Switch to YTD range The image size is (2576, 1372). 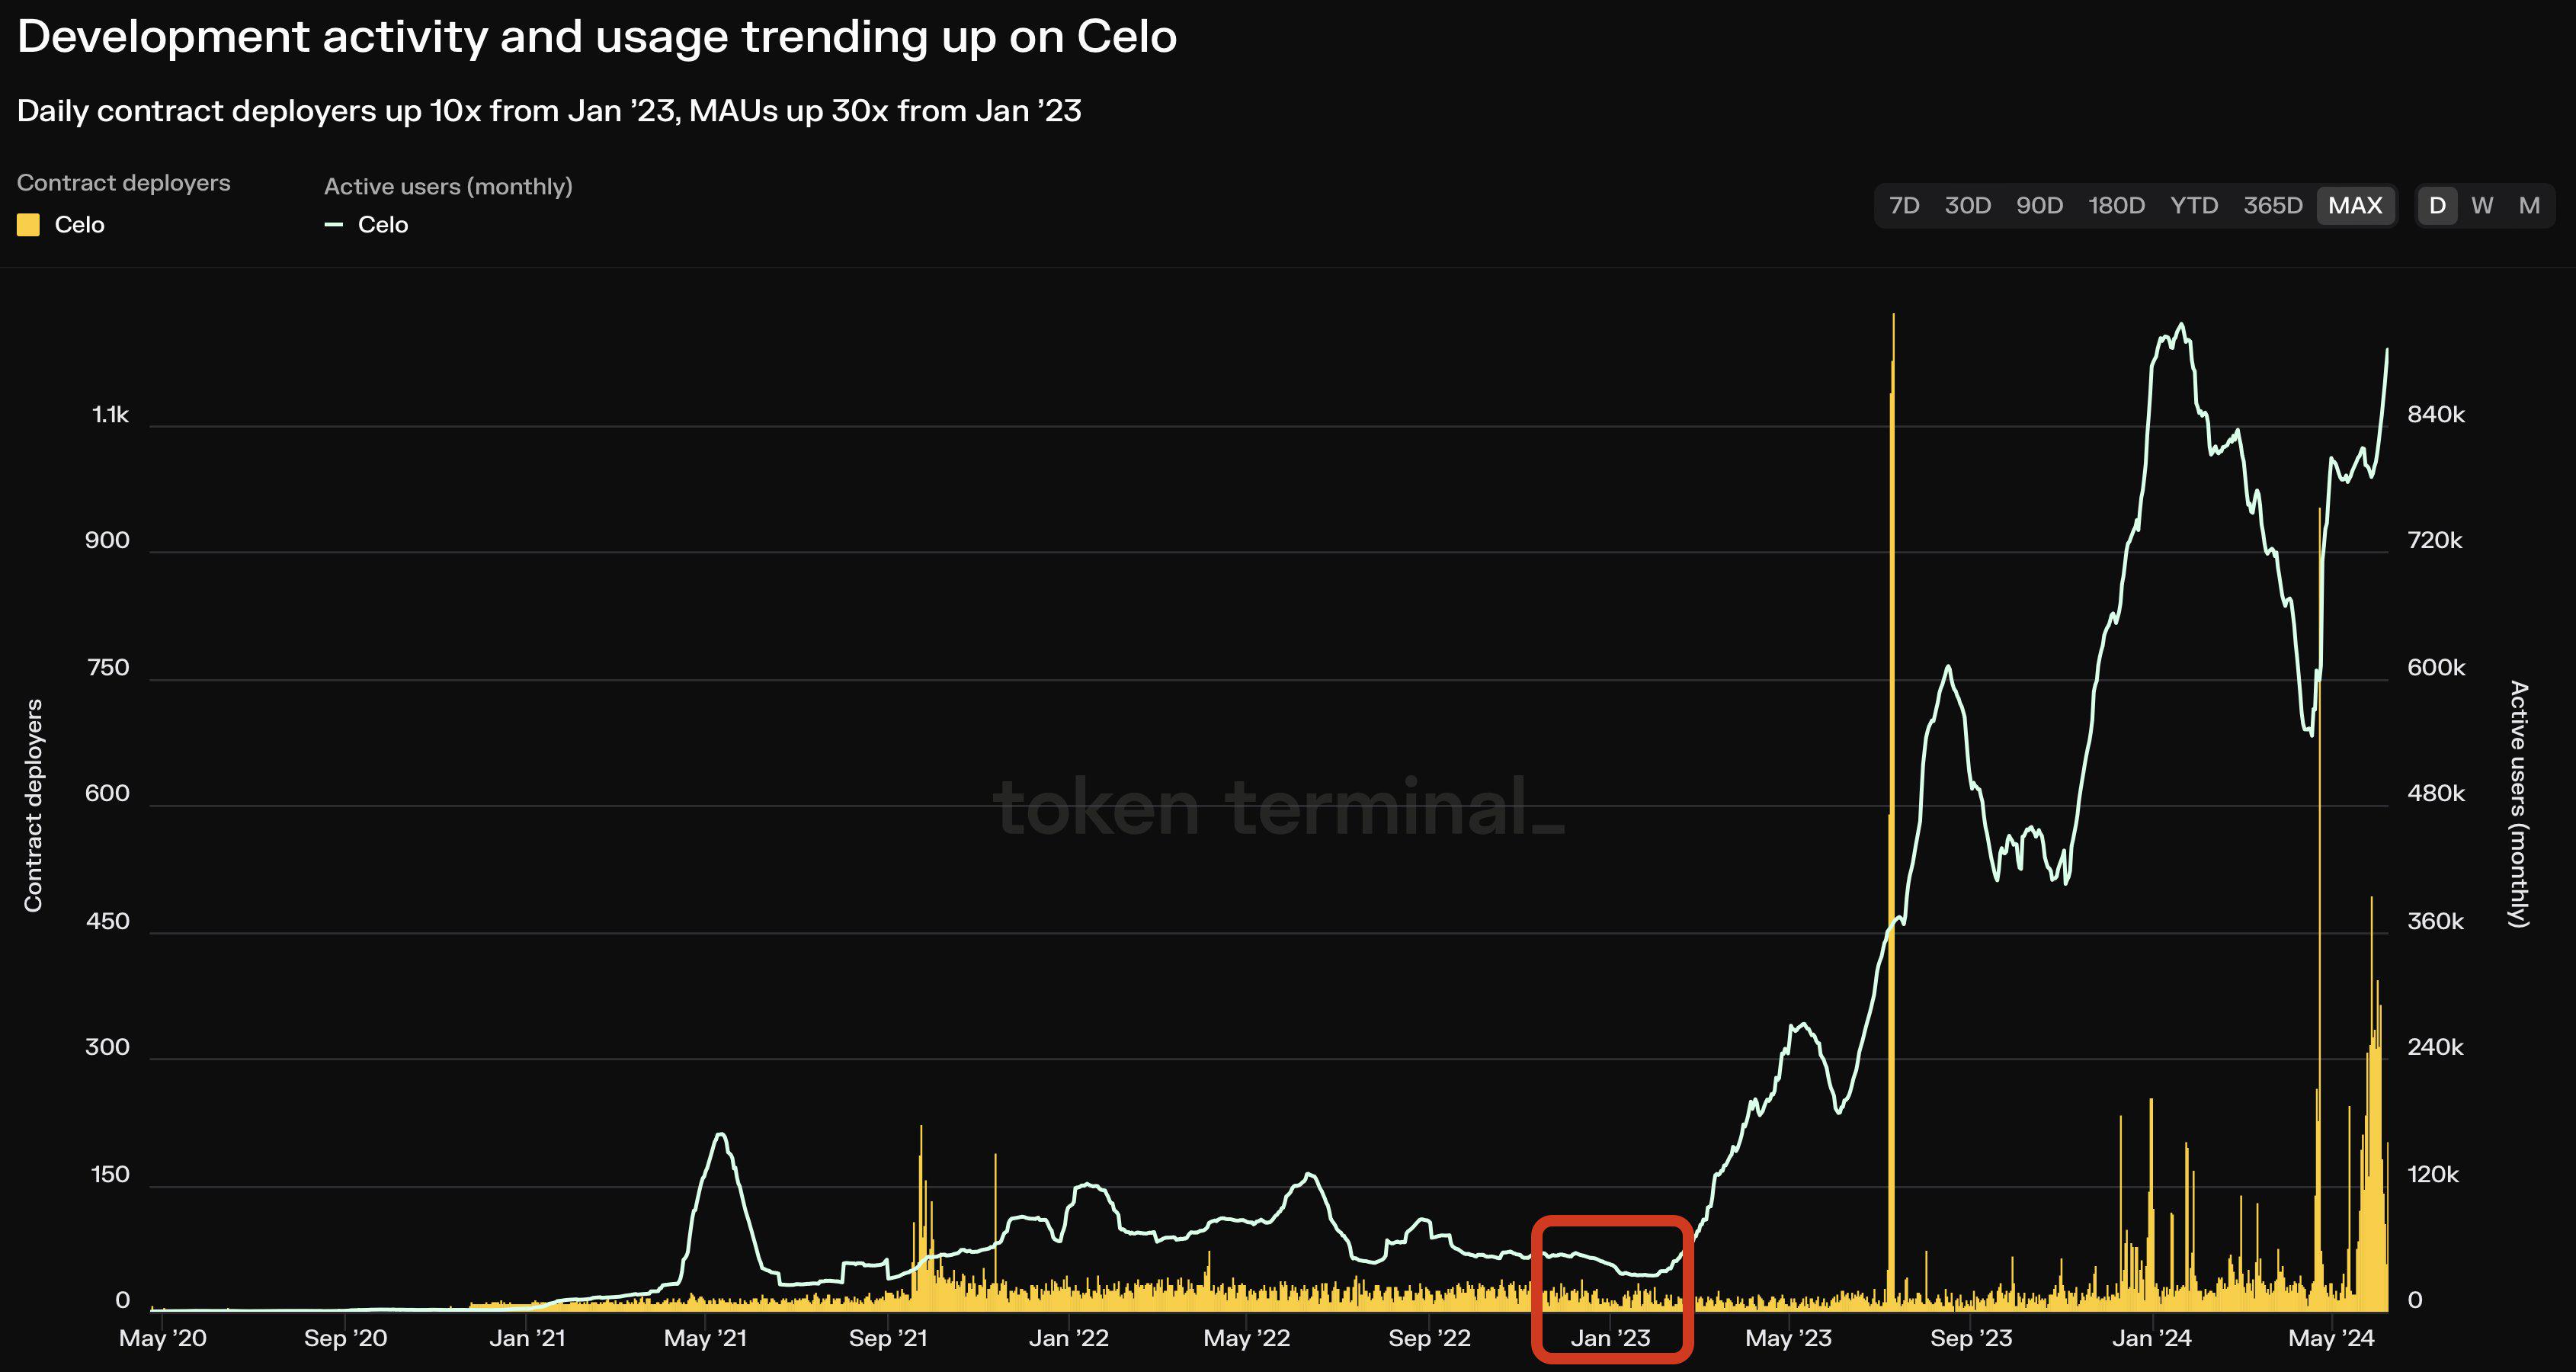tap(2194, 206)
